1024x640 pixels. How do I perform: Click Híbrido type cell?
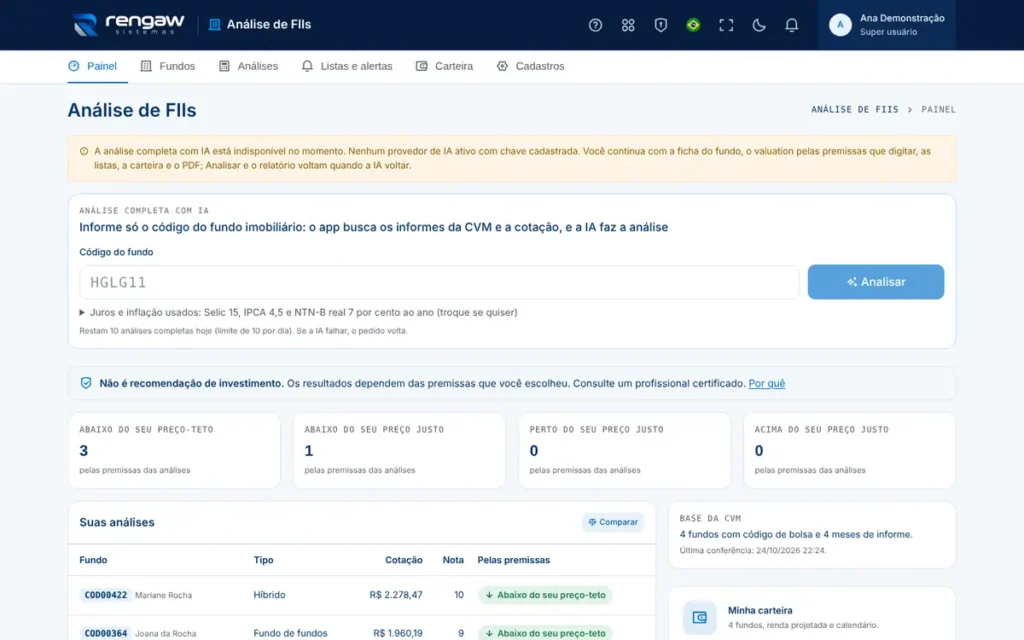pyautogui.click(x=269, y=595)
